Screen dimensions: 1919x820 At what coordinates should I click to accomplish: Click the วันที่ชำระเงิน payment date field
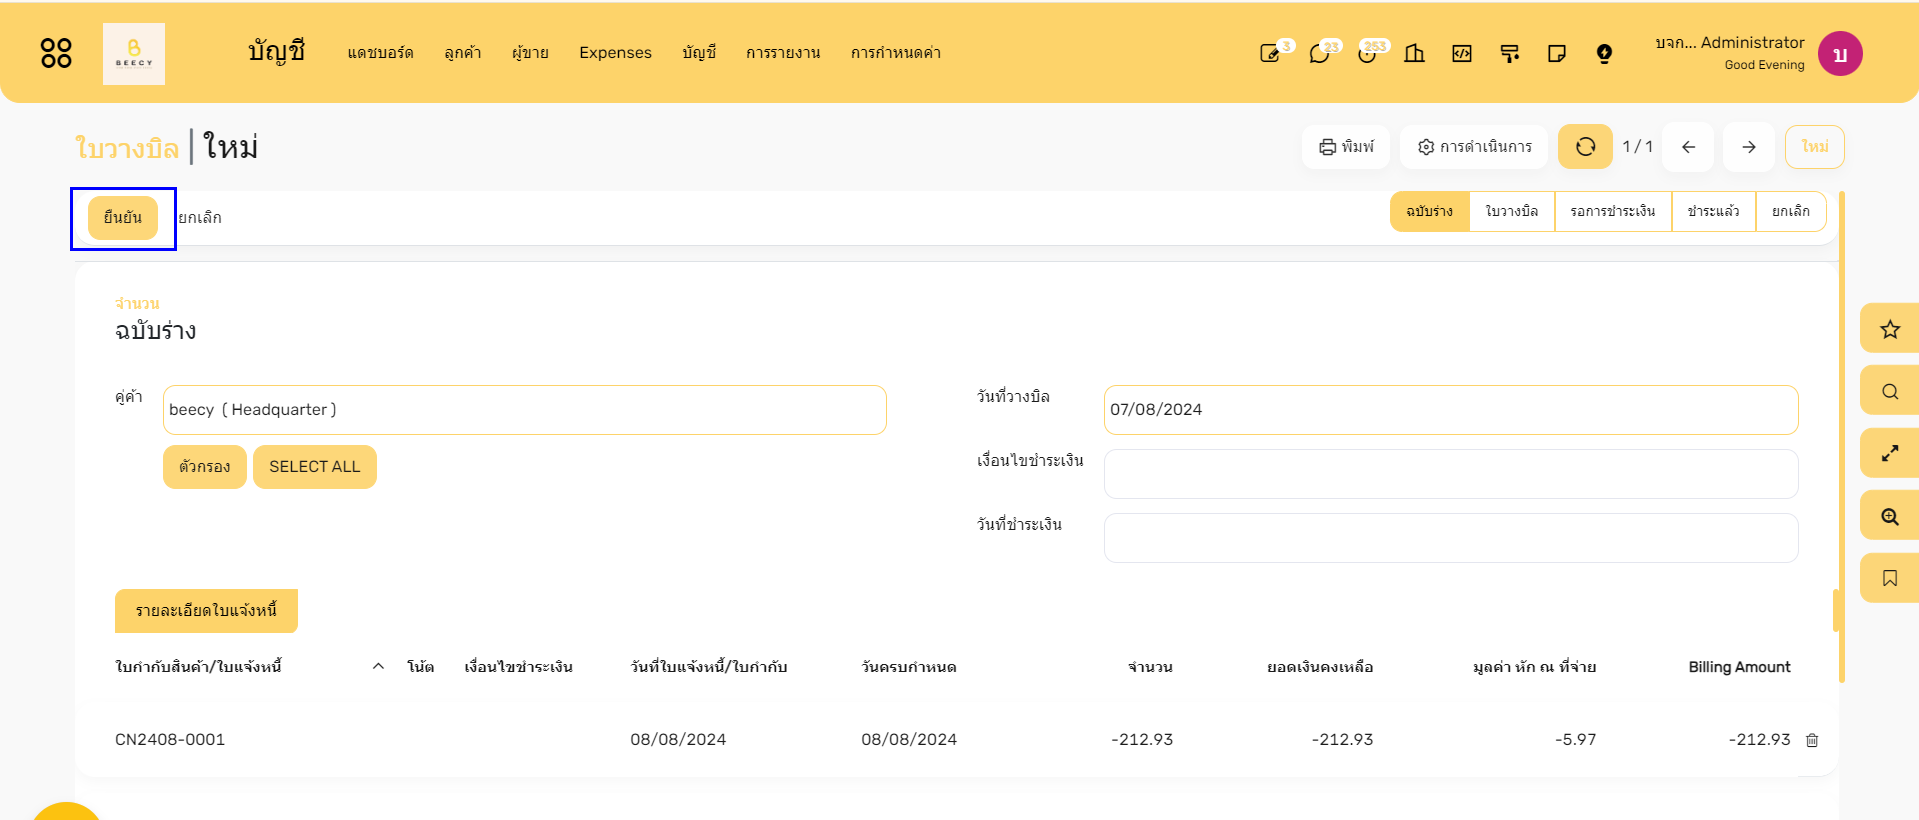(1451, 538)
